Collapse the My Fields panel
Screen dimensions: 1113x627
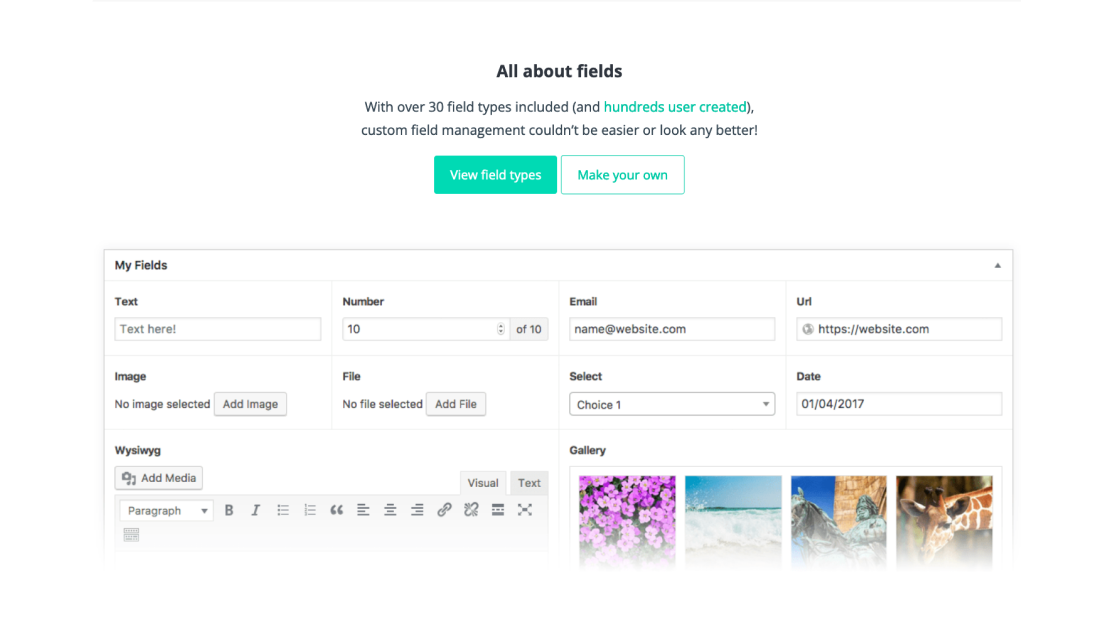click(x=996, y=264)
